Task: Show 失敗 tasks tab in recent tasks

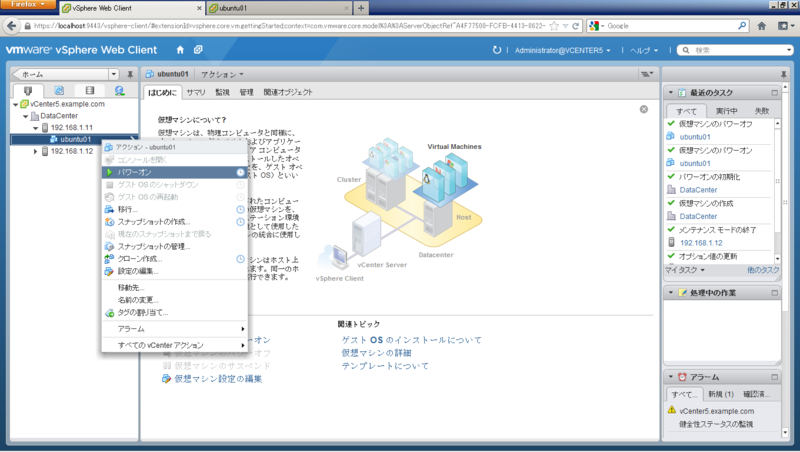Action: (762, 111)
